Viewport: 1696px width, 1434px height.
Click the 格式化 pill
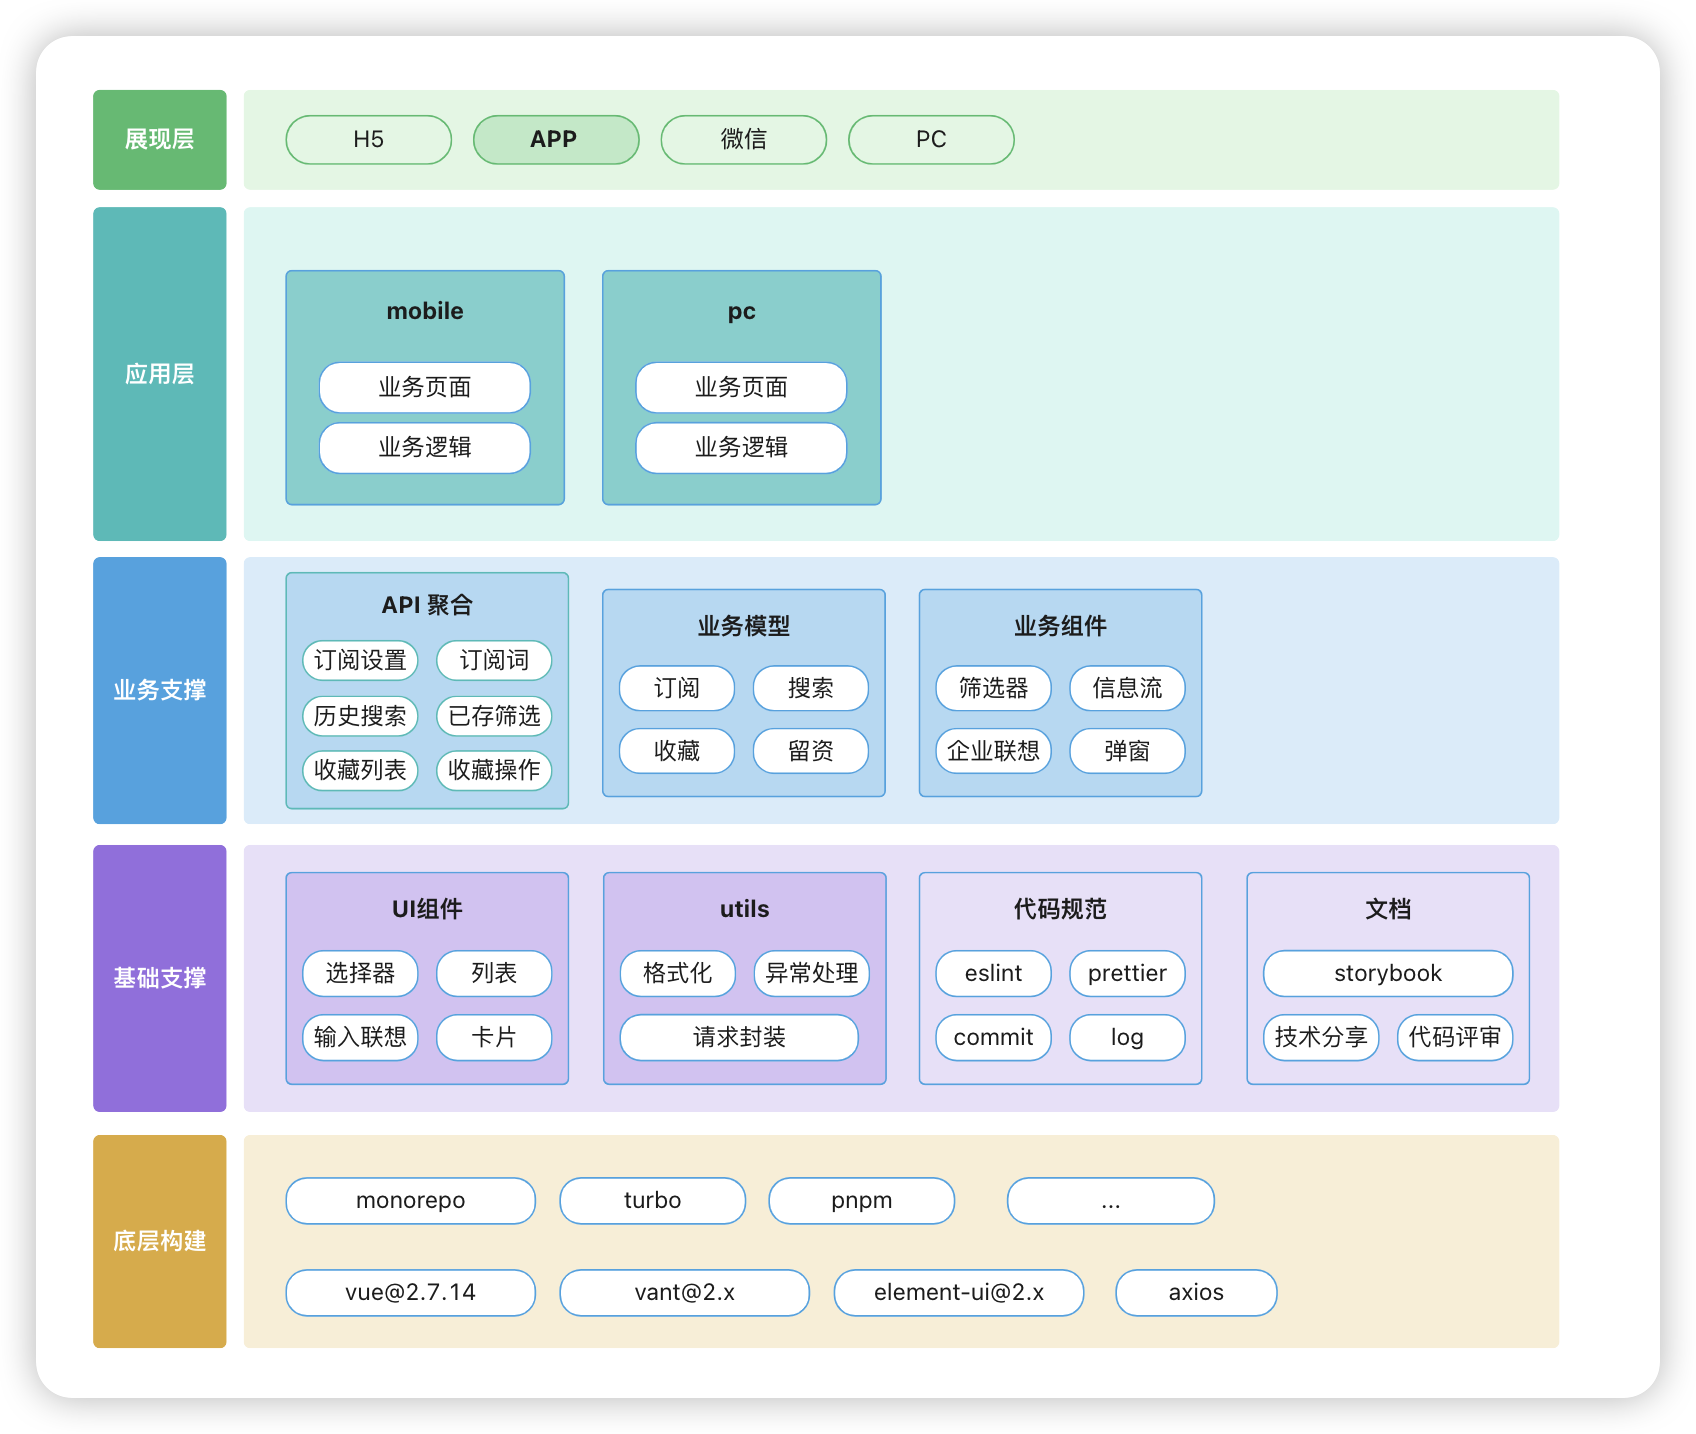pos(677,973)
